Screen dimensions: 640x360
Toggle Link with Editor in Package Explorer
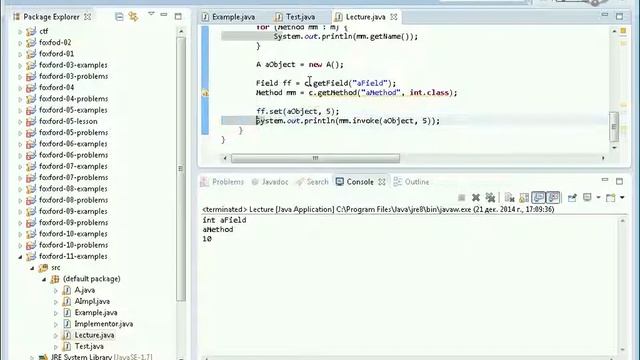pos(133,17)
